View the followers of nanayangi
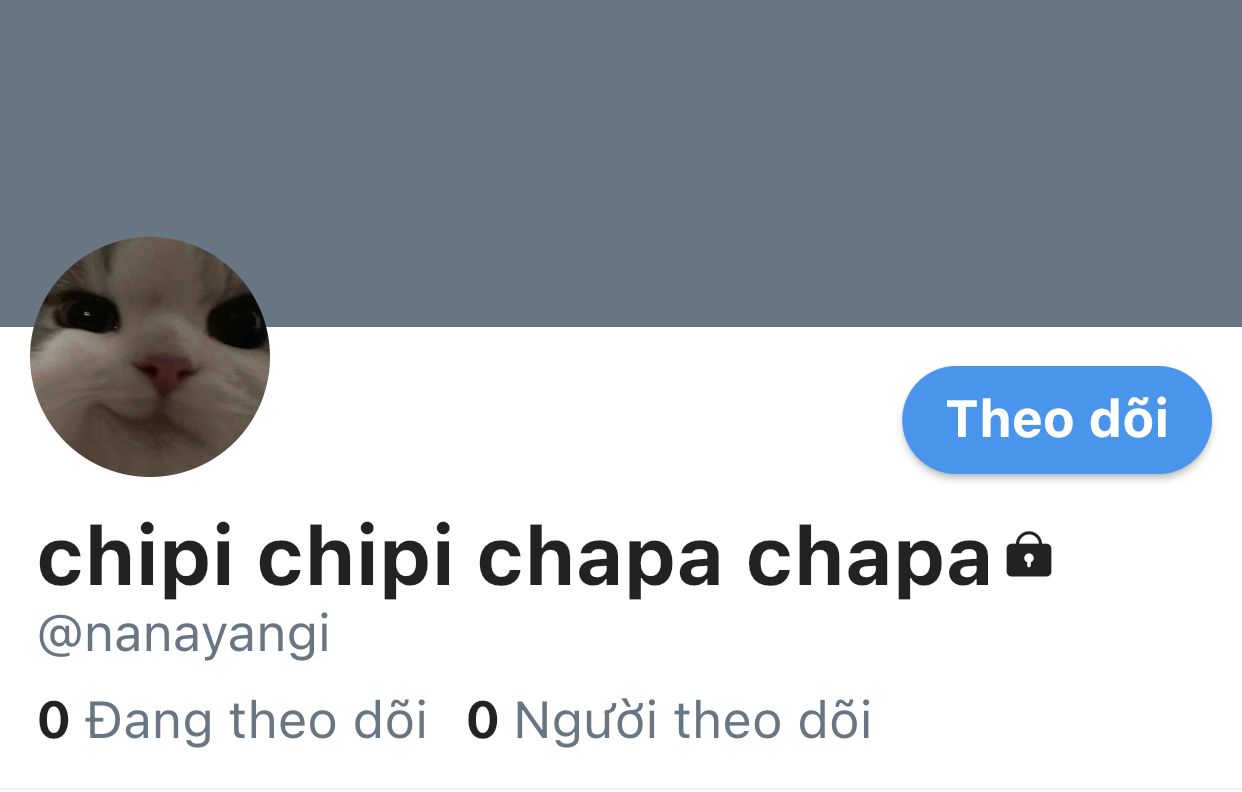 coord(669,721)
